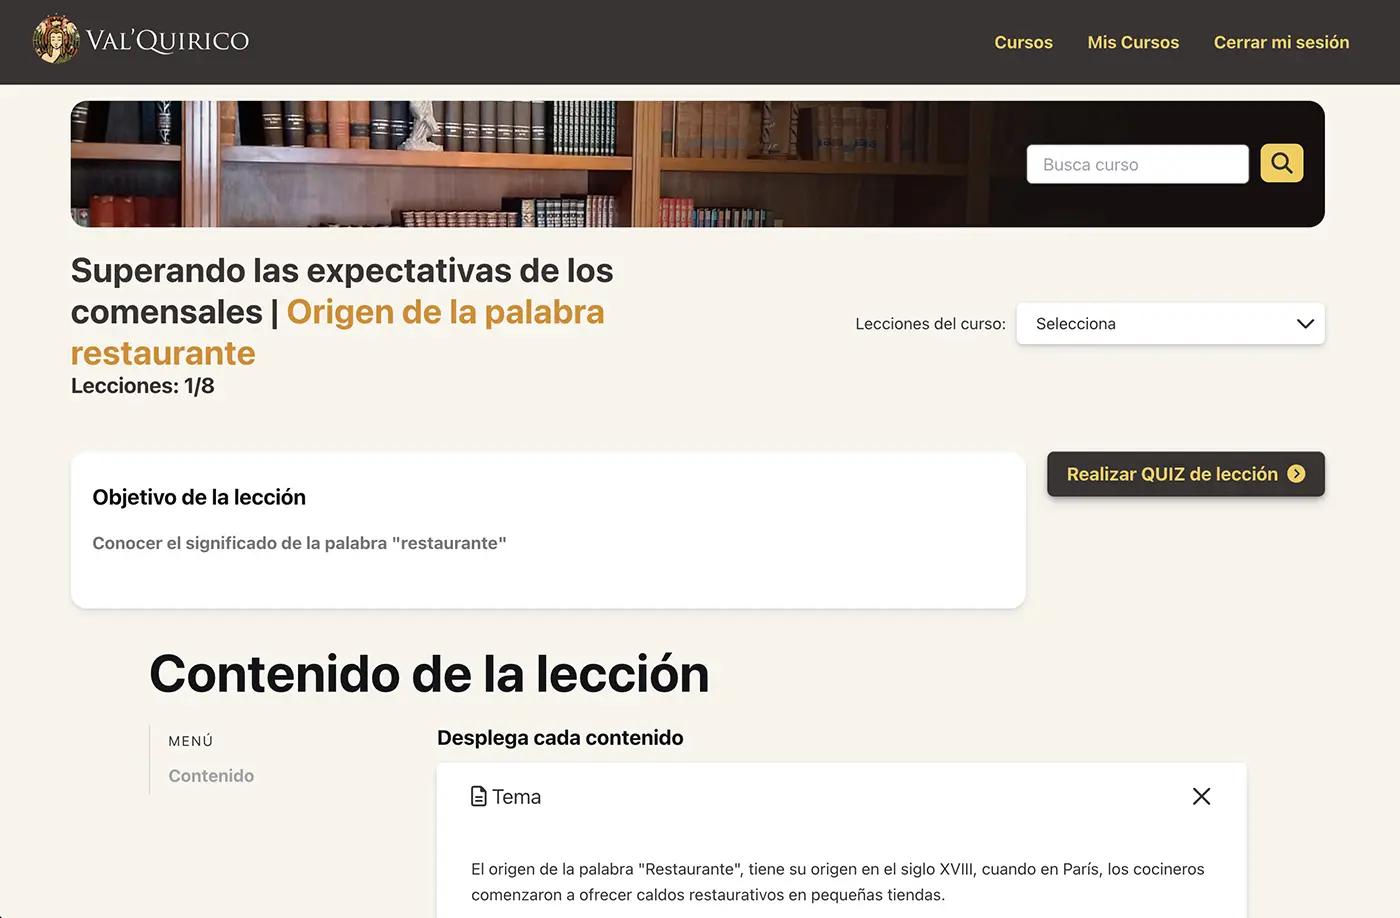
Task: Click the 'Contenido de la lección' heading
Action: pos(428,674)
